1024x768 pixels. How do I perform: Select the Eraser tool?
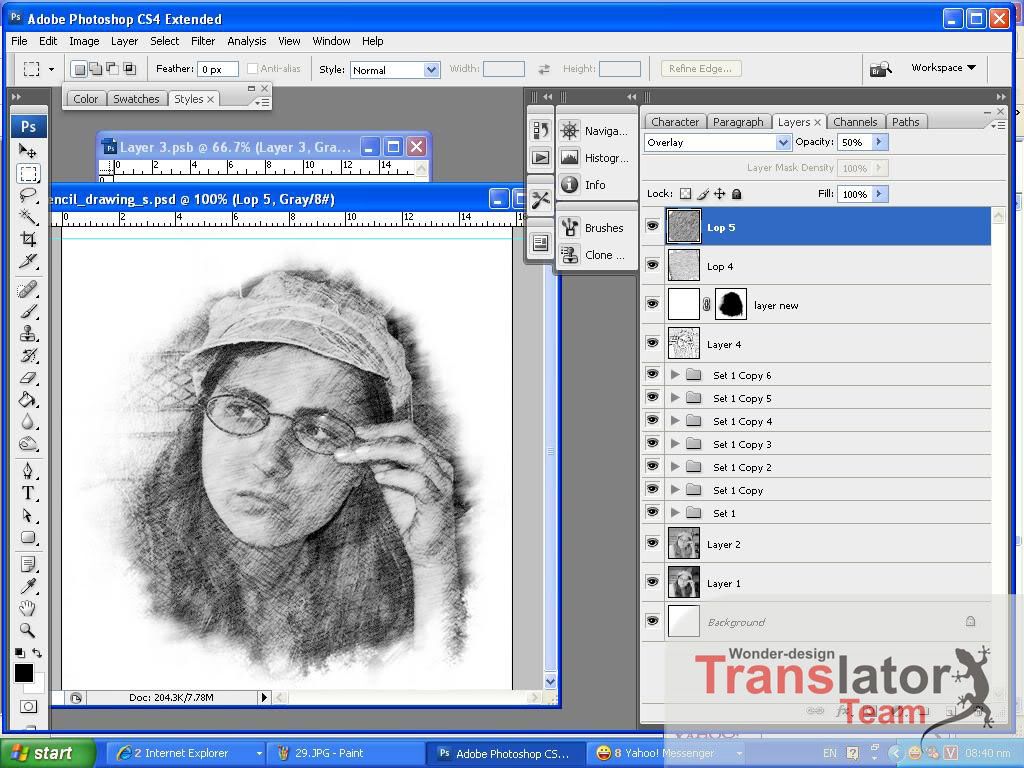click(x=28, y=377)
